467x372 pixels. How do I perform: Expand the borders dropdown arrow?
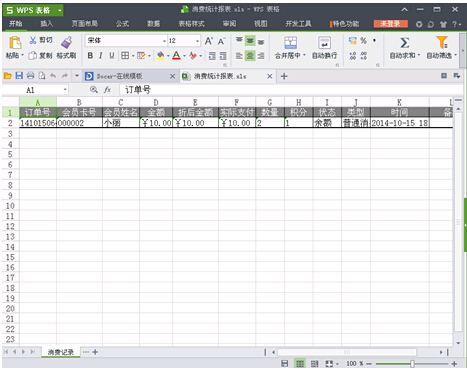[133, 56]
